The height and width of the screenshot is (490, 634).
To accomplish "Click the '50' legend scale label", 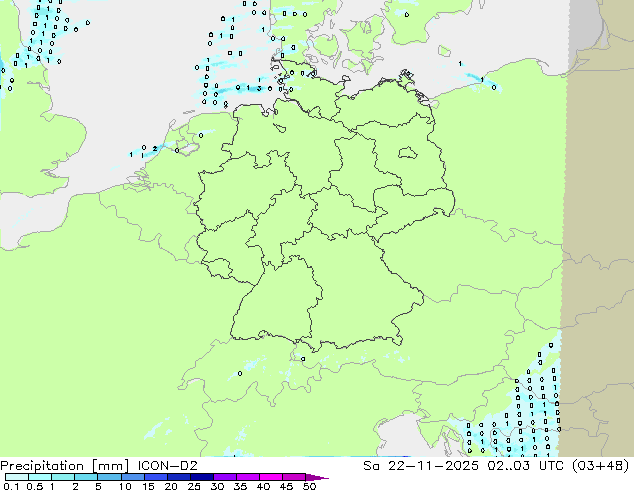I will point(309,486).
